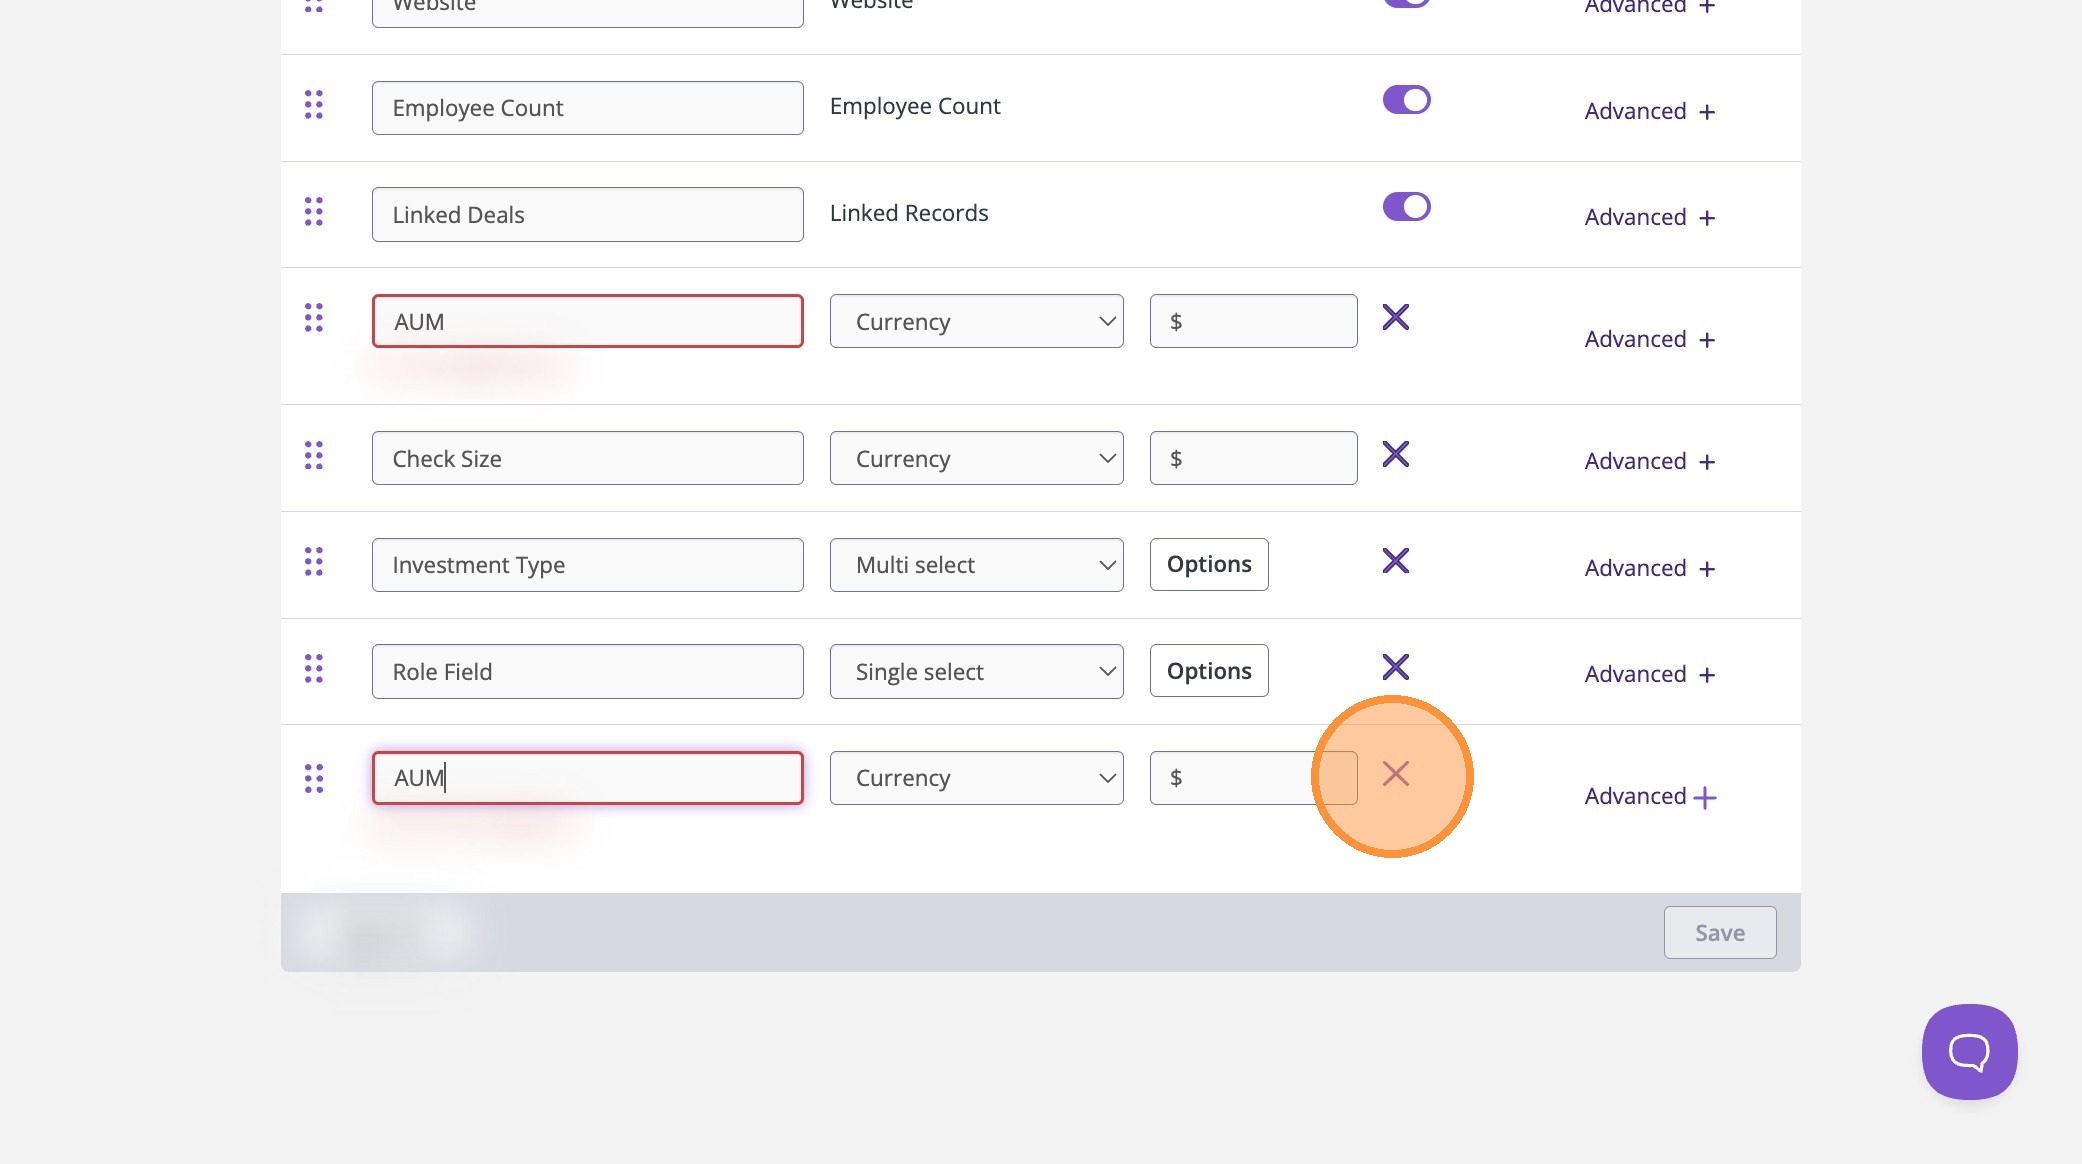The width and height of the screenshot is (2082, 1164).
Task: Open type dropdown for Check Size
Action: click(976, 459)
